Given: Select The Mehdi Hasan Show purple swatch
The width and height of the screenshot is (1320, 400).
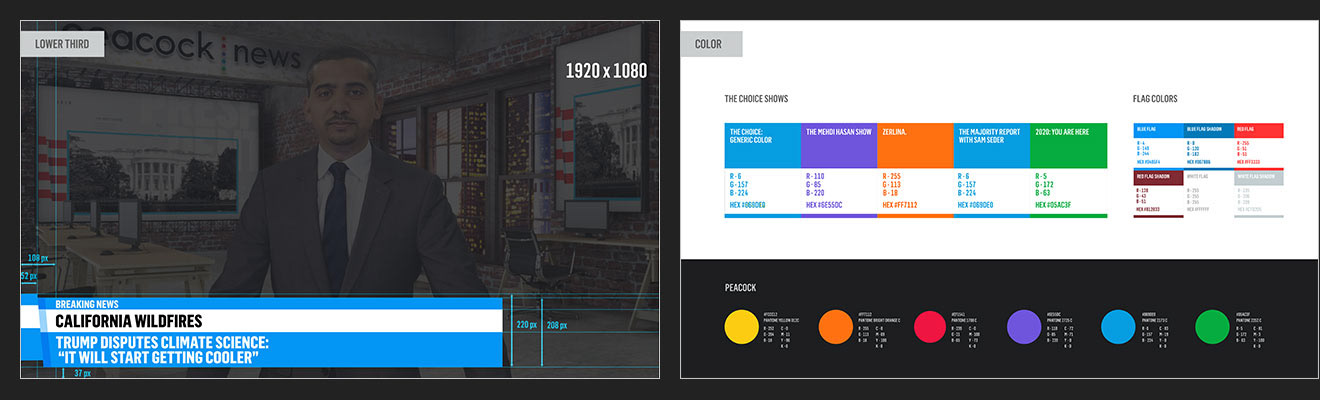Looking at the screenshot, I should tap(839, 145).
